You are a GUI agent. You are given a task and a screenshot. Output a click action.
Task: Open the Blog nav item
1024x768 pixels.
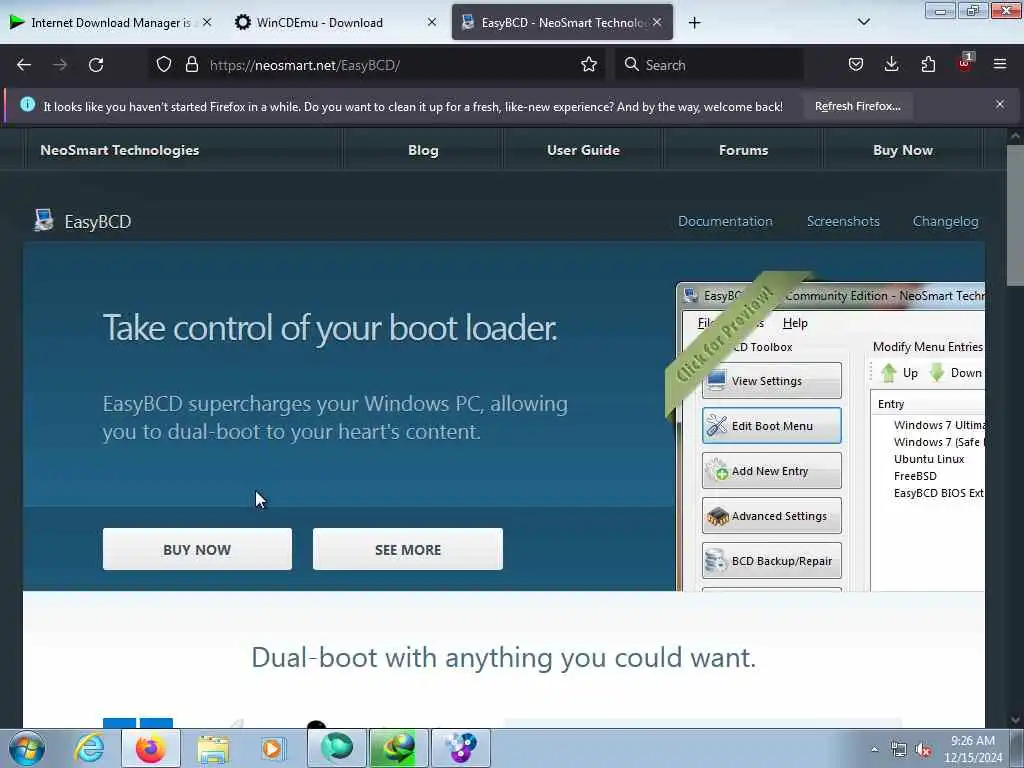[x=423, y=150]
